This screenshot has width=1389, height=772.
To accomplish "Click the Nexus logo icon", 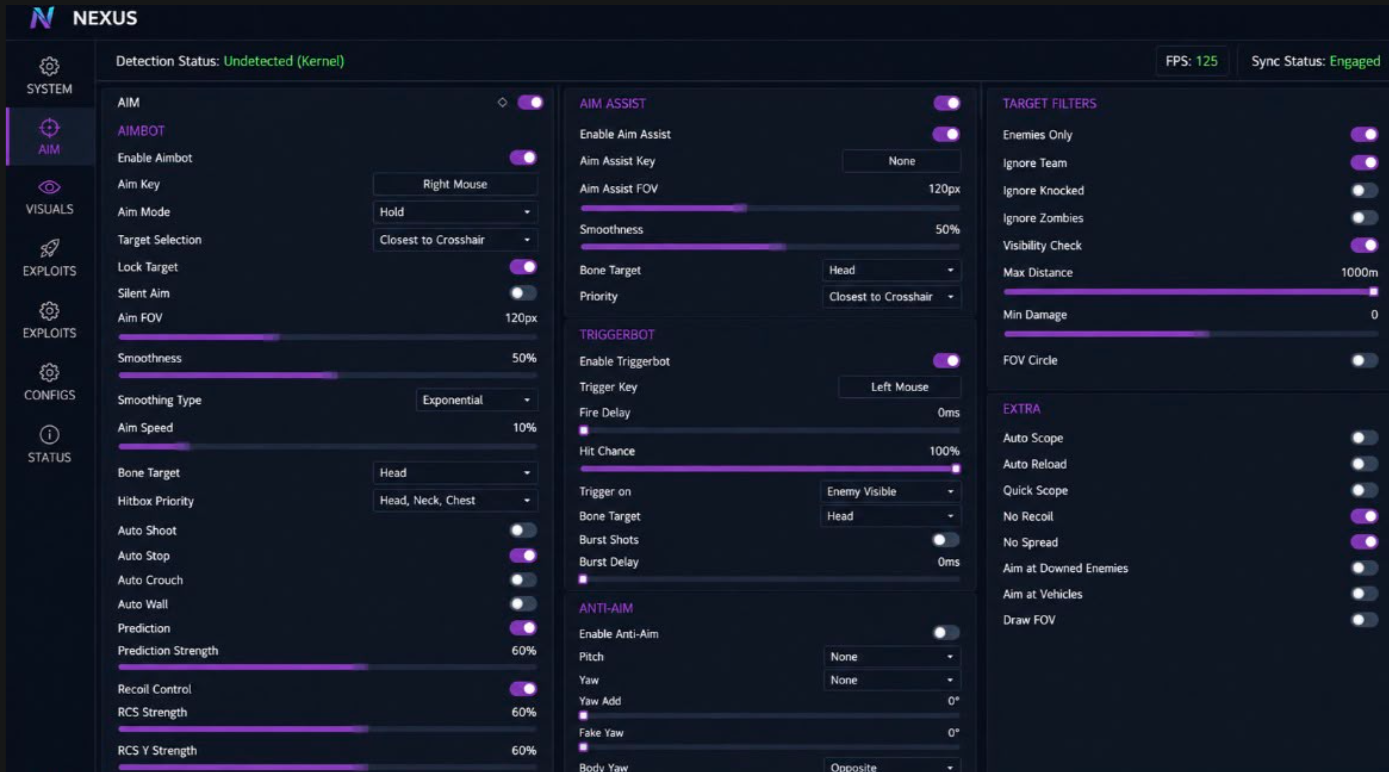I will tap(42, 18).
